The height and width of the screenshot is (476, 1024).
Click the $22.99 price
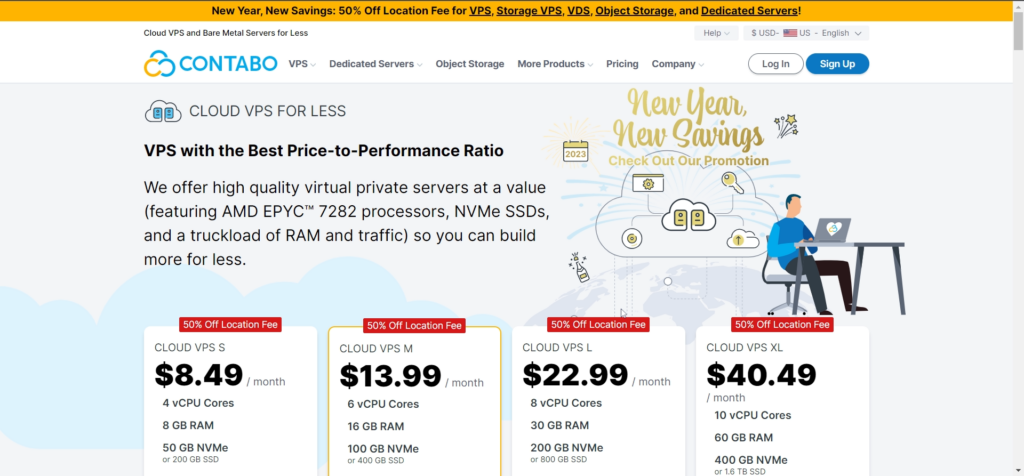click(x=575, y=375)
